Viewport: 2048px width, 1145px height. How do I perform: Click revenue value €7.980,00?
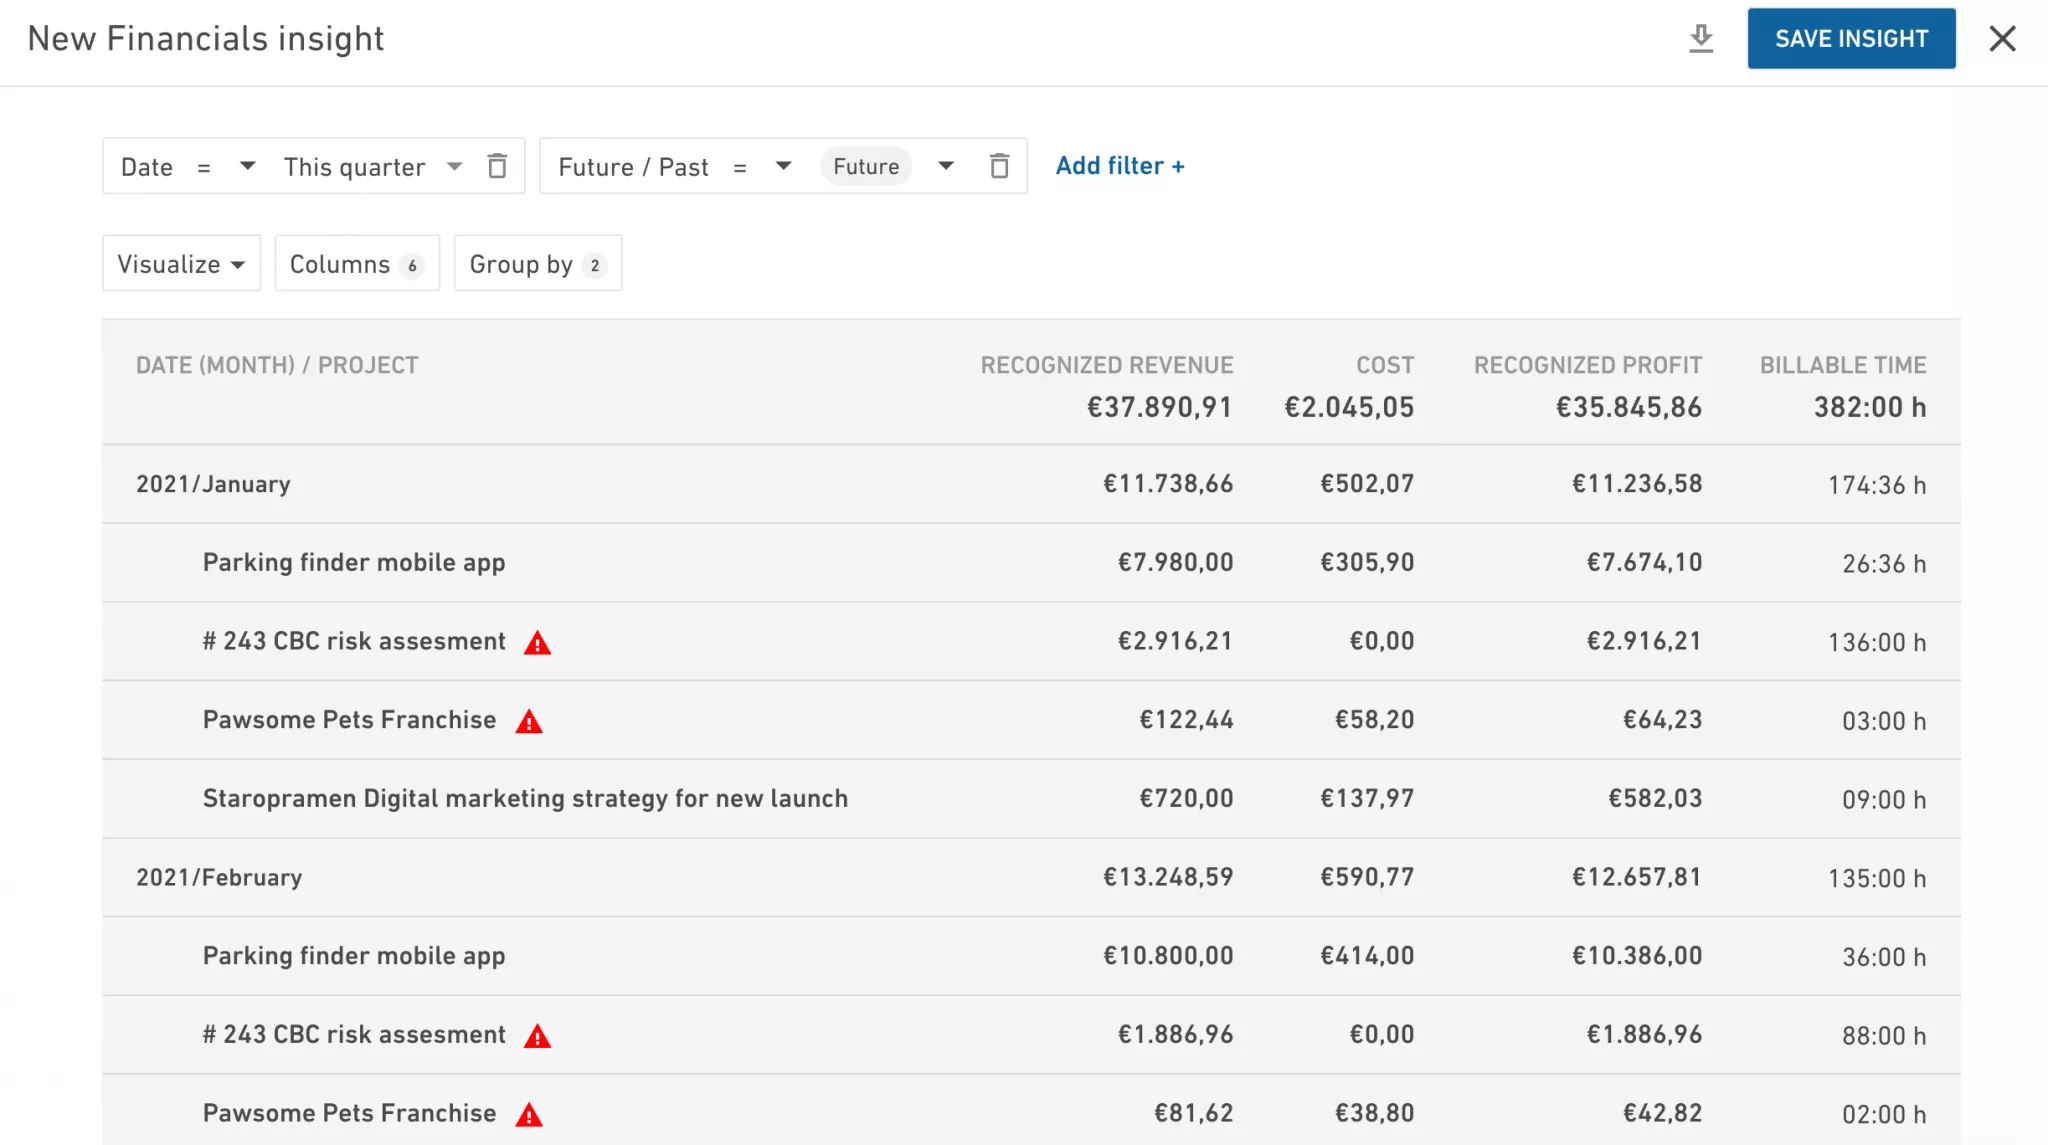point(1175,563)
